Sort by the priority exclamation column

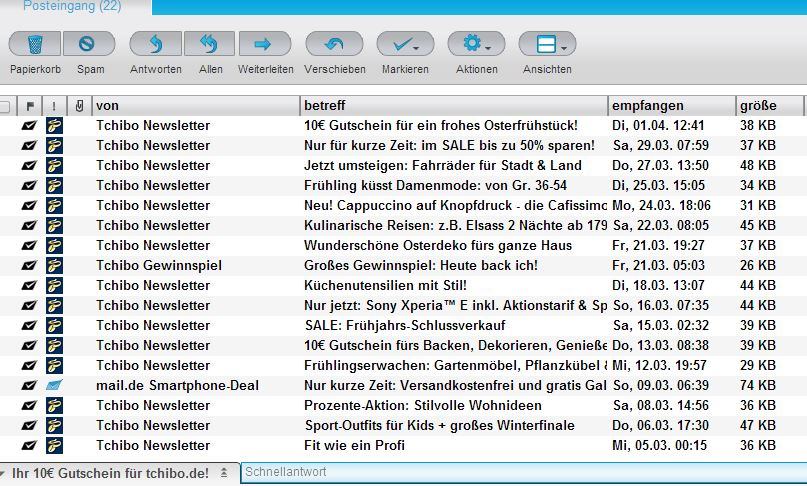(54, 106)
